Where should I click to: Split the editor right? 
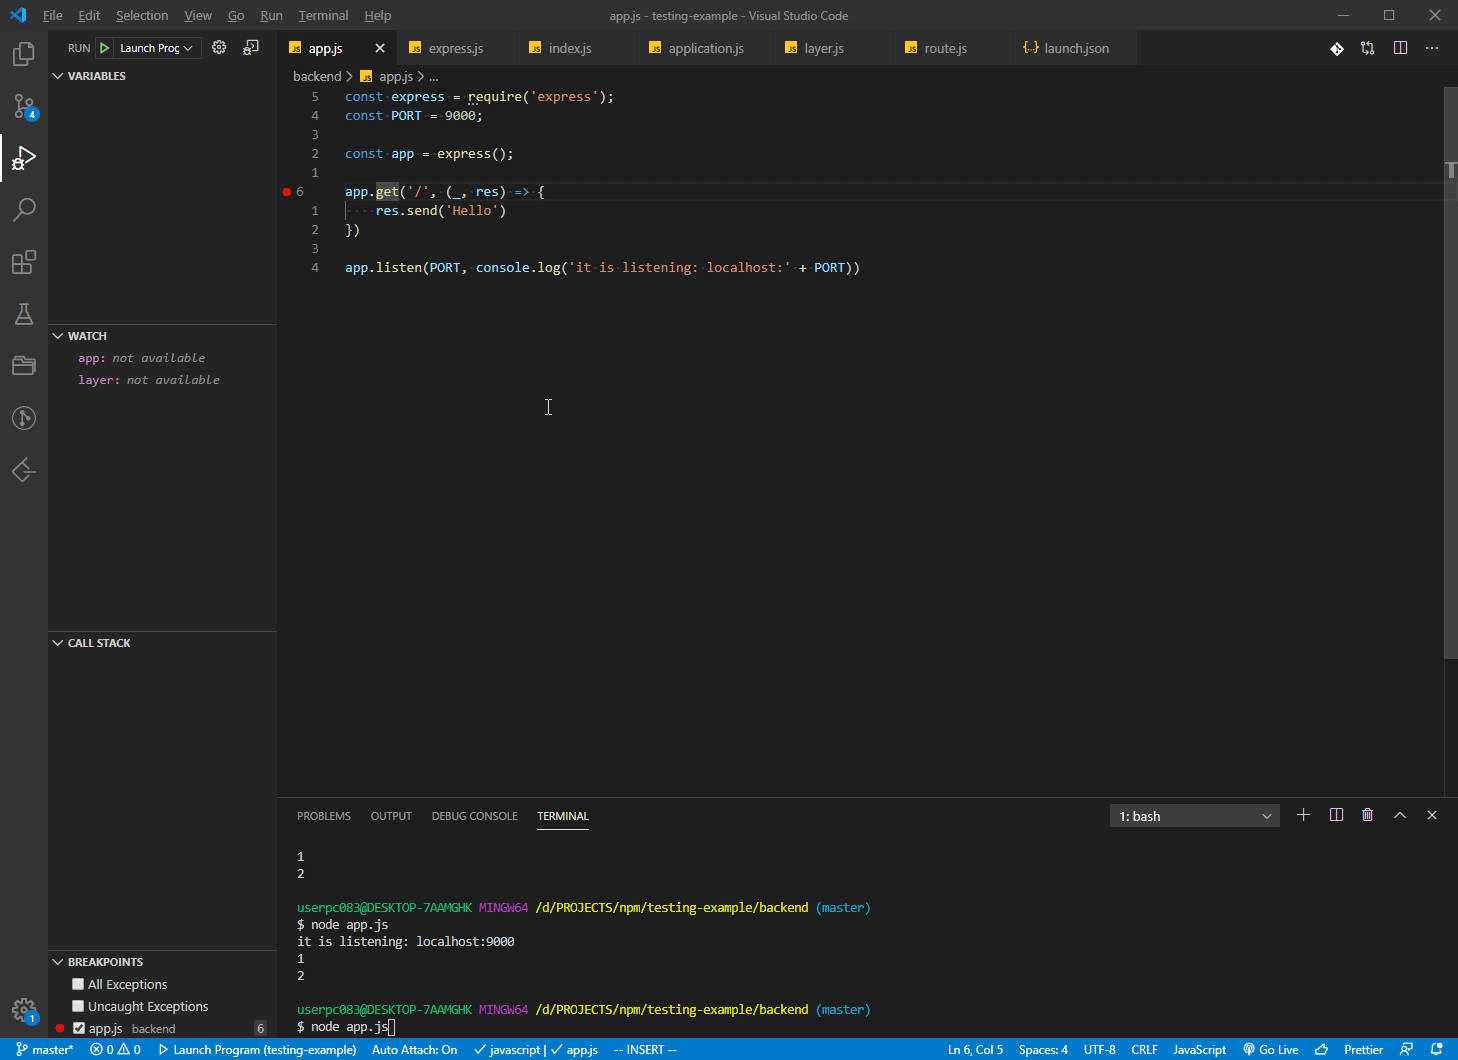tap(1400, 48)
